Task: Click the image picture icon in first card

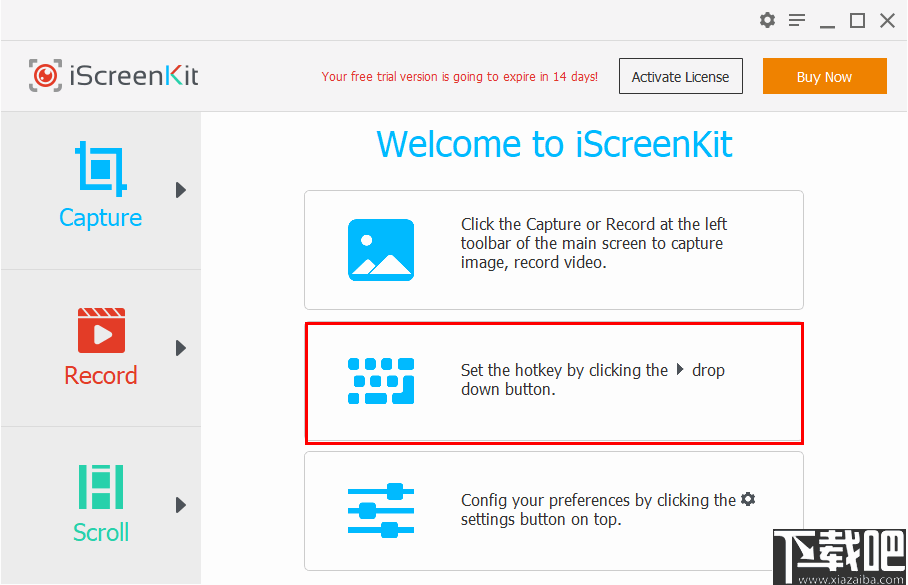Action: (x=381, y=250)
